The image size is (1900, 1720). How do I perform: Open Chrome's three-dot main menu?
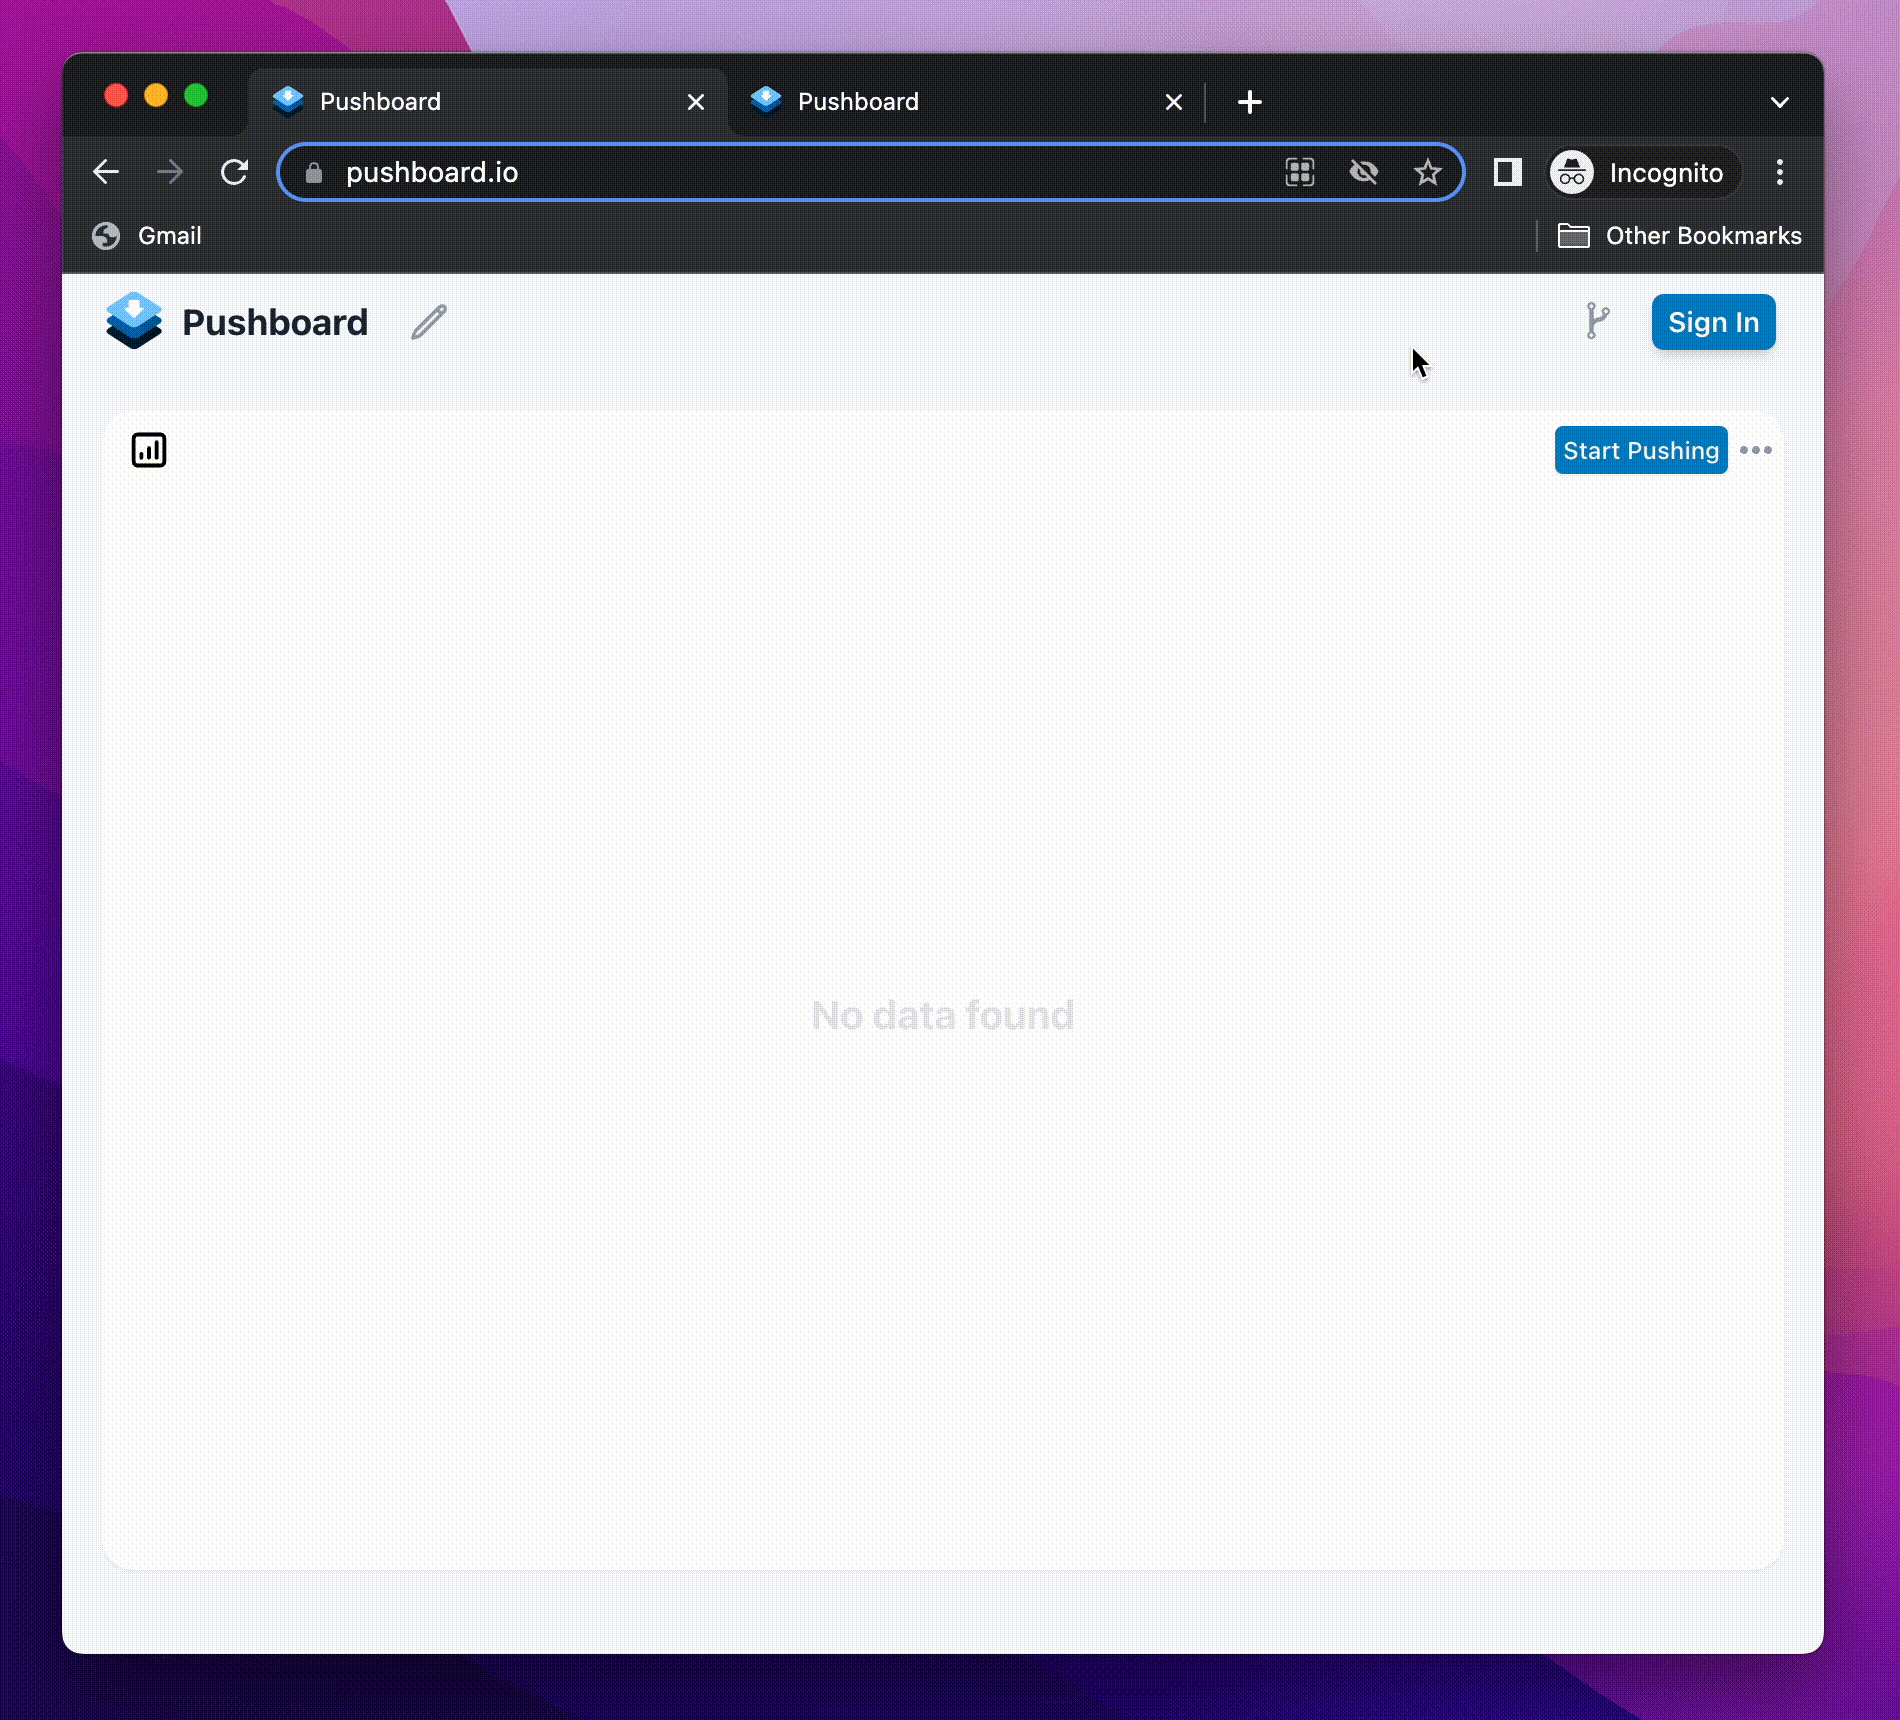click(x=1779, y=173)
